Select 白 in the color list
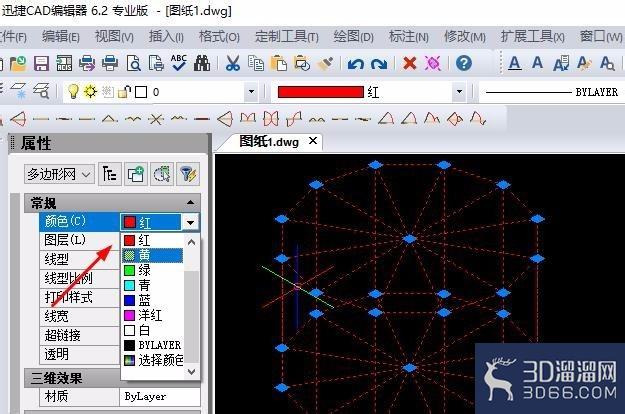This screenshot has height=414, width=625. click(152, 330)
